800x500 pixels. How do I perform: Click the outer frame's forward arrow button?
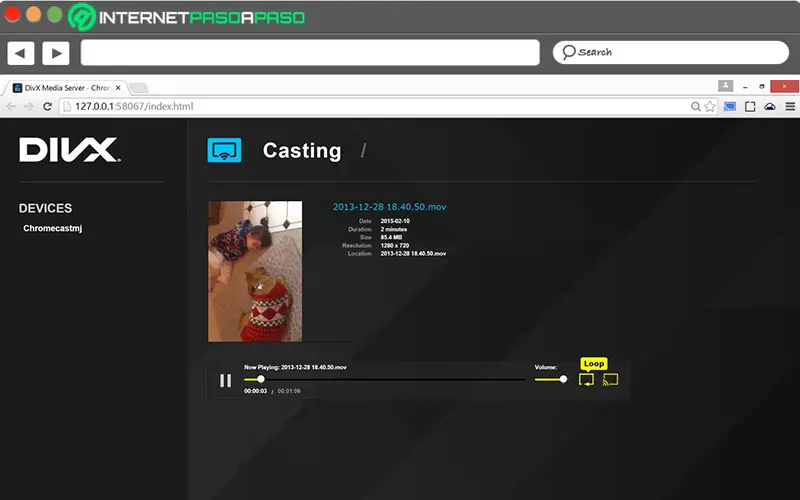[x=56, y=53]
